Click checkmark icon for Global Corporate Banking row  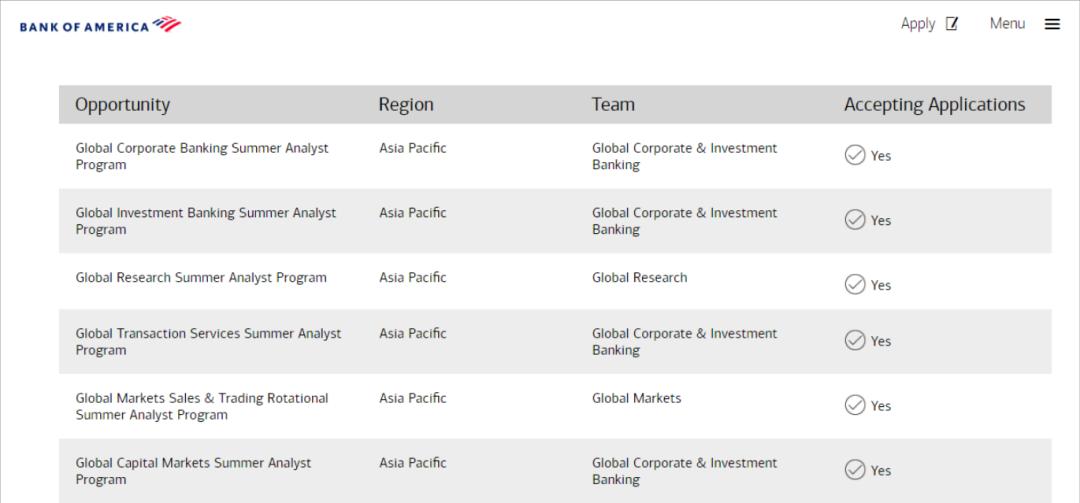(x=855, y=155)
